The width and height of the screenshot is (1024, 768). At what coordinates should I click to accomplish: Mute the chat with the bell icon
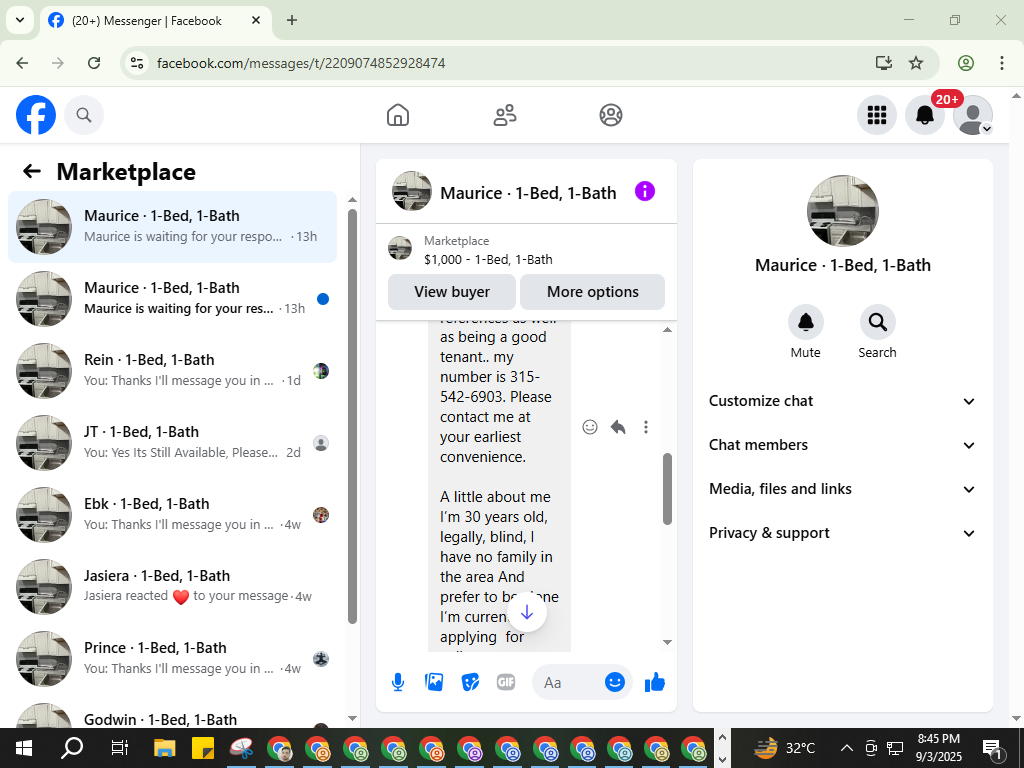coord(806,322)
